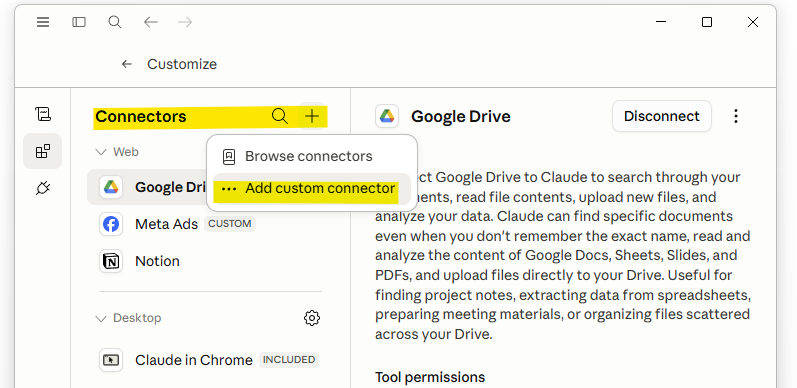Select the connectors grid icon in left rail

(43, 151)
